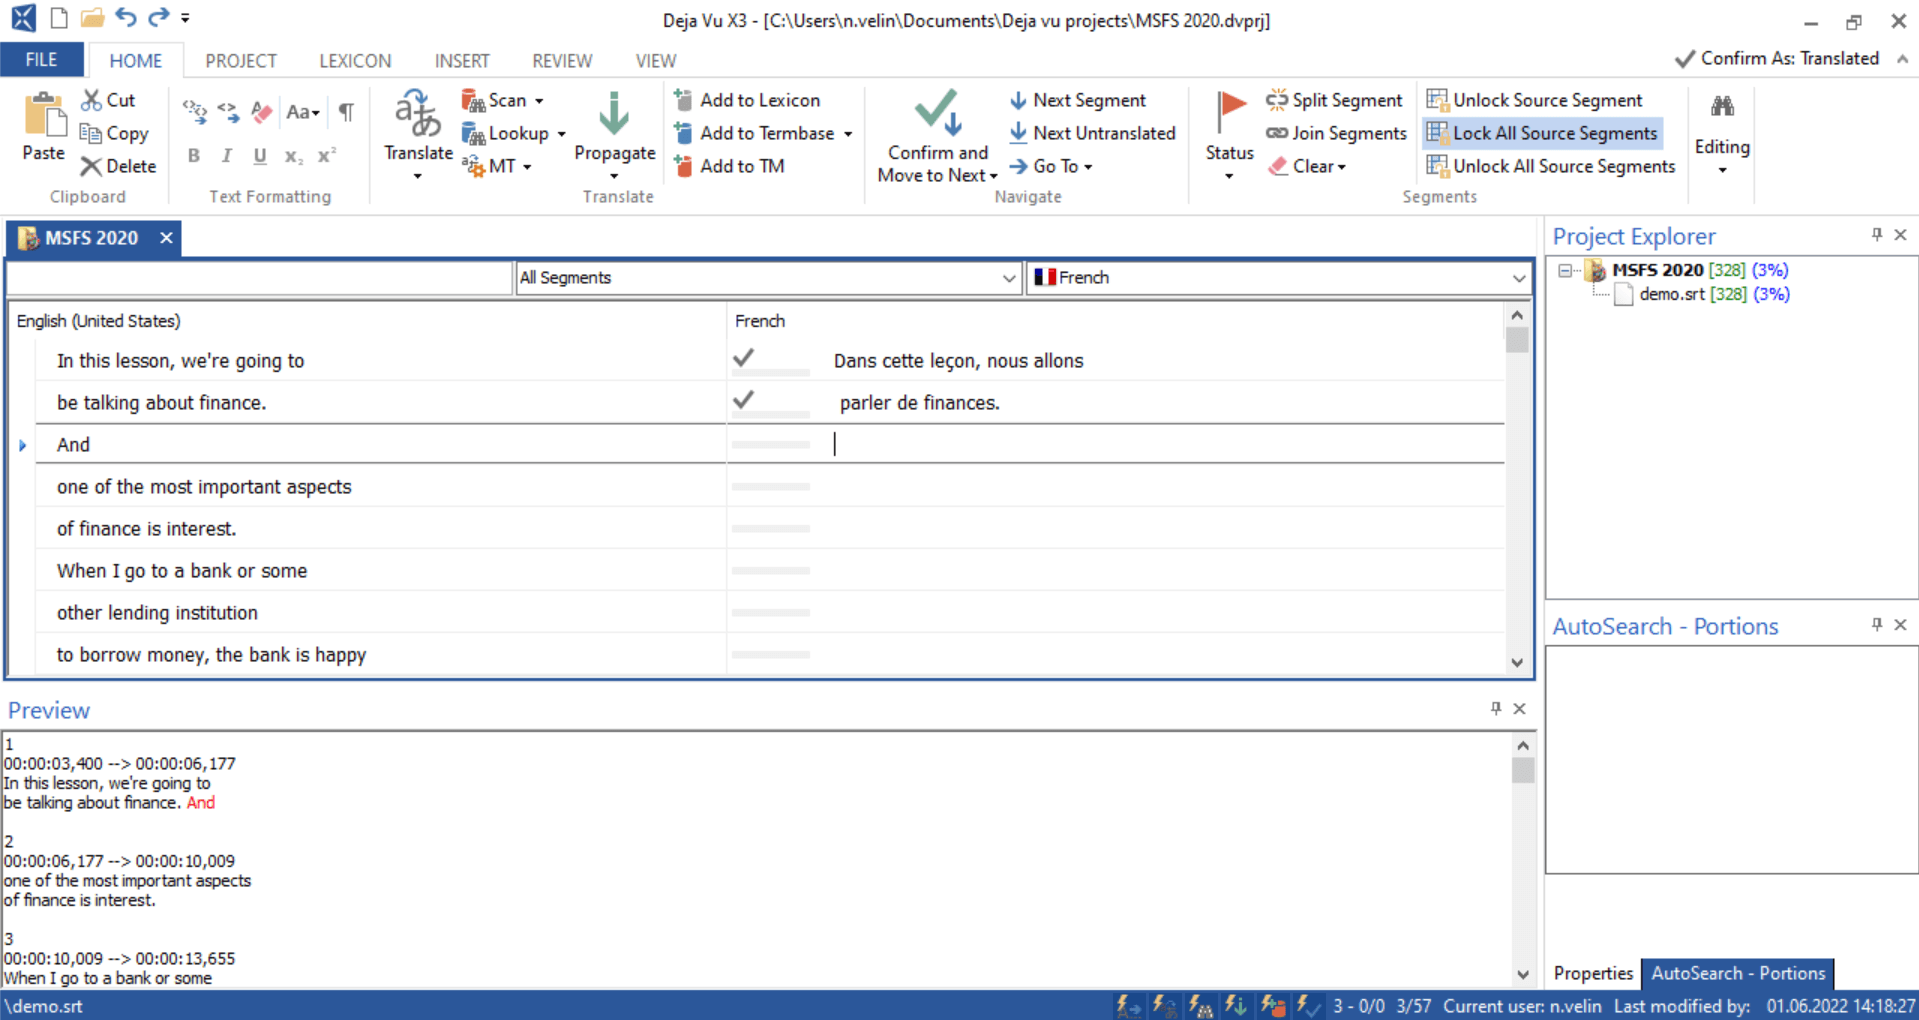Image resolution: width=1919 pixels, height=1020 pixels.
Task: Switch to the PROJECT ribbon tab
Action: (x=241, y=61)
